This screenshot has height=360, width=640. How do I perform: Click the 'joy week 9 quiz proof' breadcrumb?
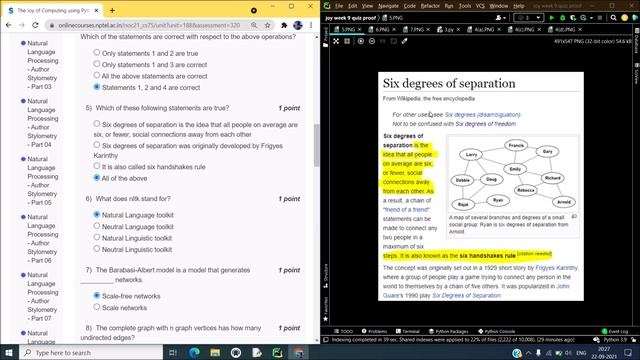350,18
